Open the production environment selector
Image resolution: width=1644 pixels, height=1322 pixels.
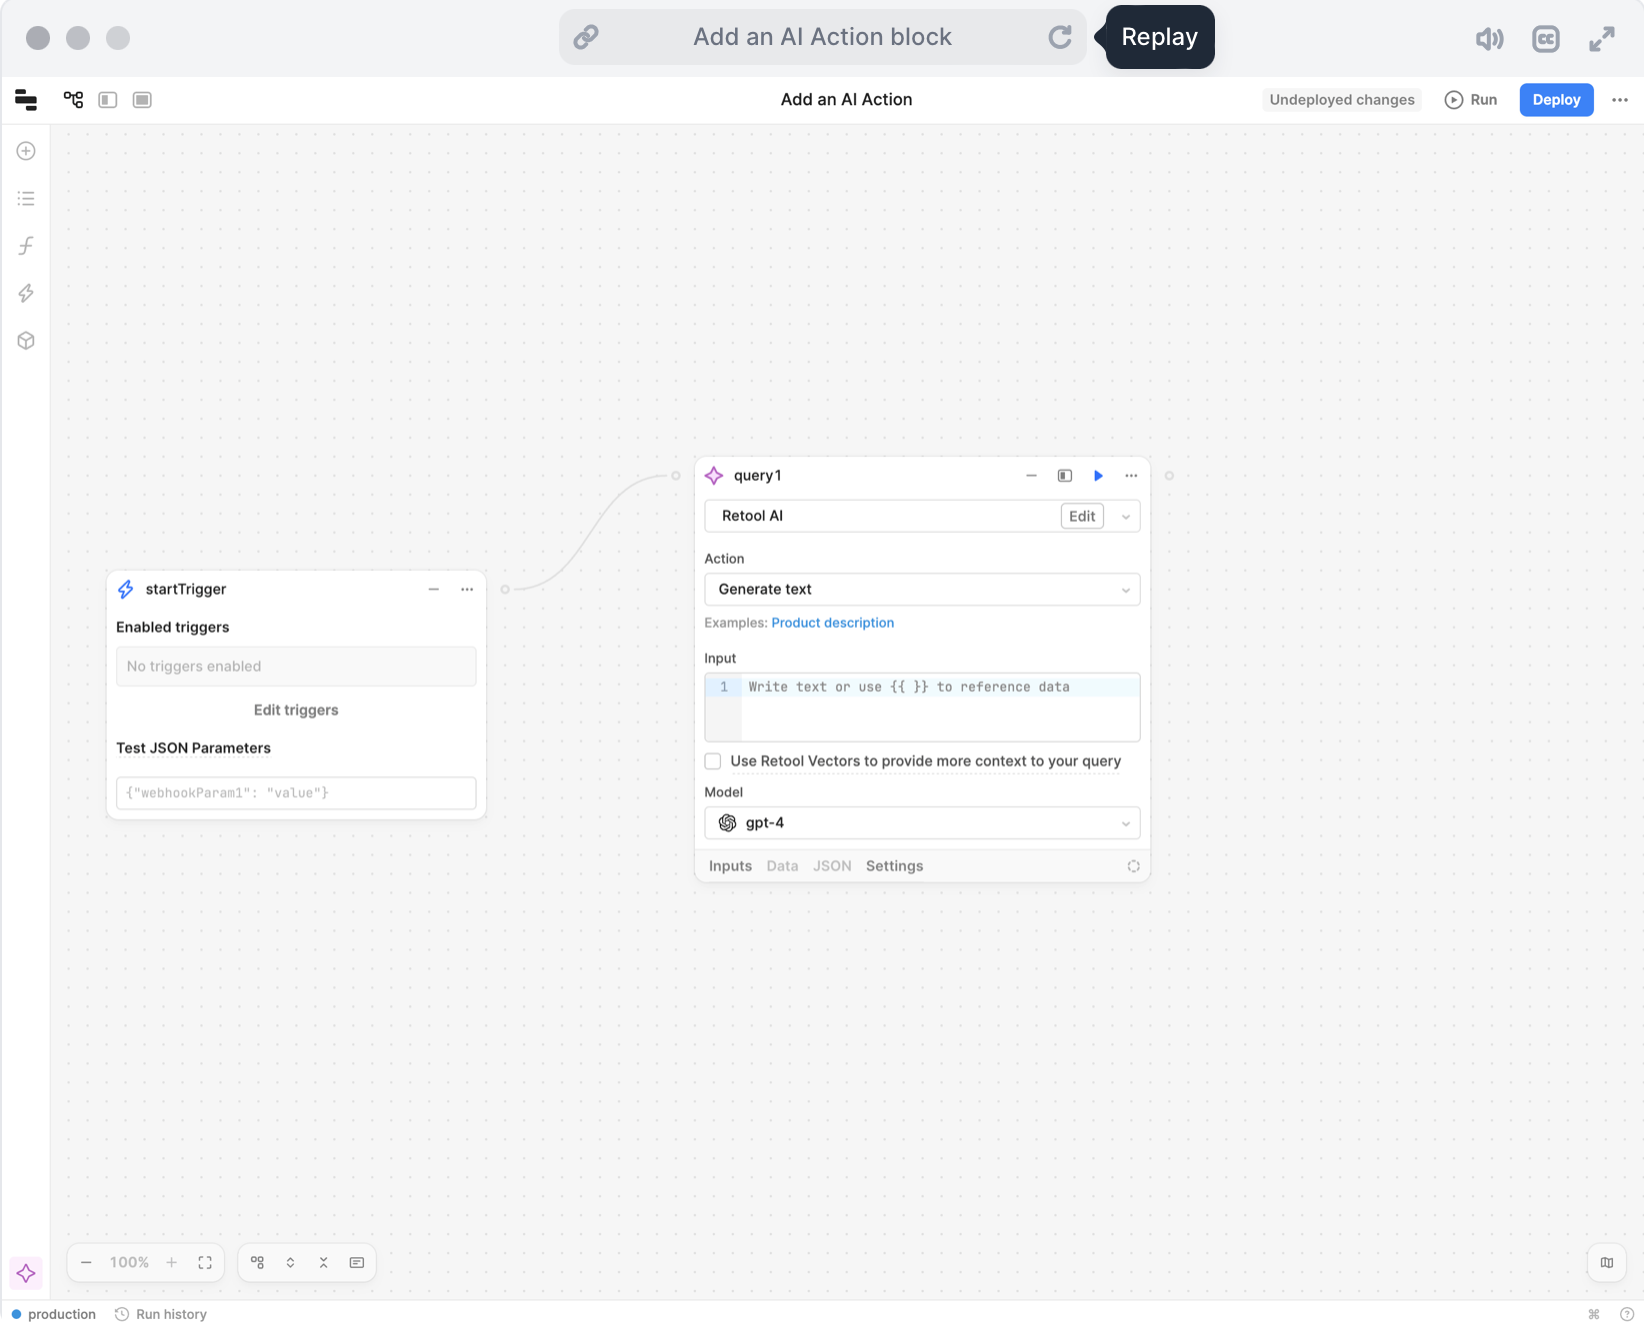coord(54,1314)
